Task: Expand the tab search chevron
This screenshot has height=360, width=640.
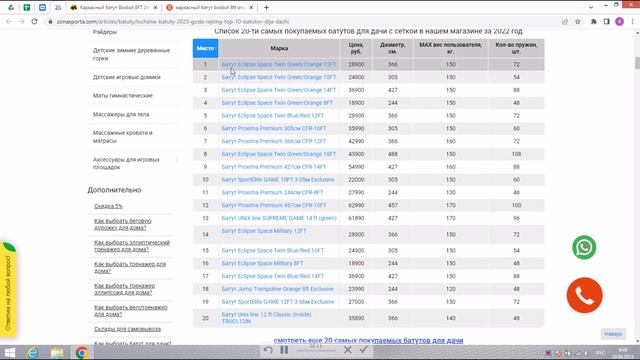Action: pyautogui.click(x=591, y=7)
